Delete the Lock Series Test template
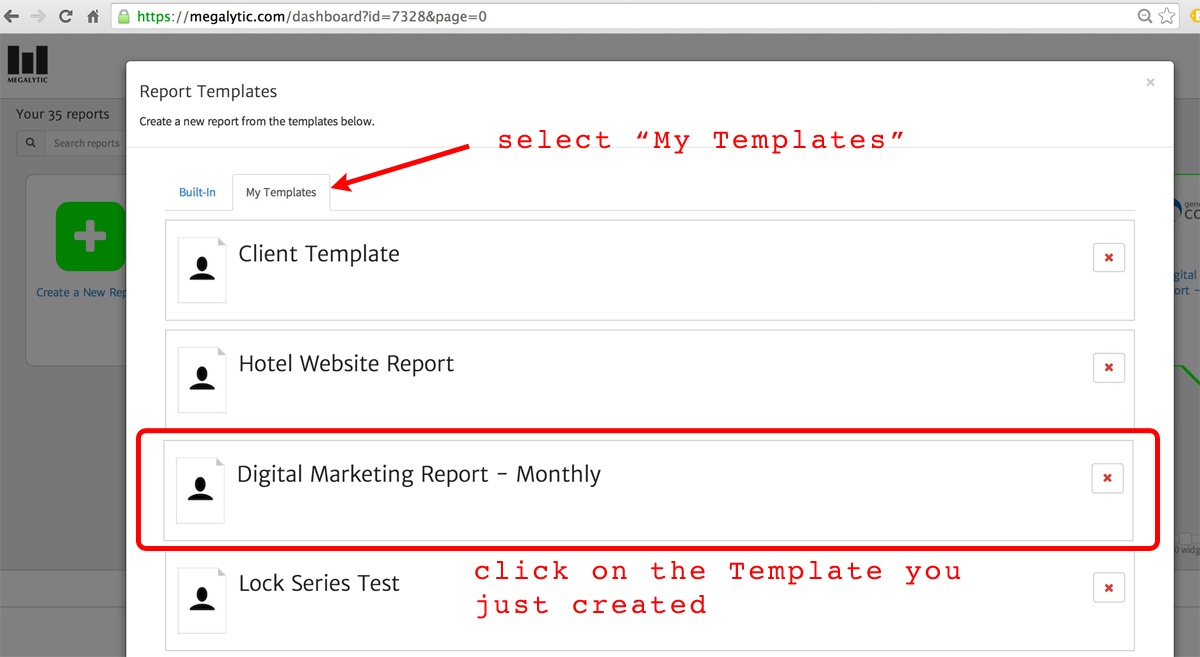Viewport: 1200px width, 657px height. (1108, 587)
